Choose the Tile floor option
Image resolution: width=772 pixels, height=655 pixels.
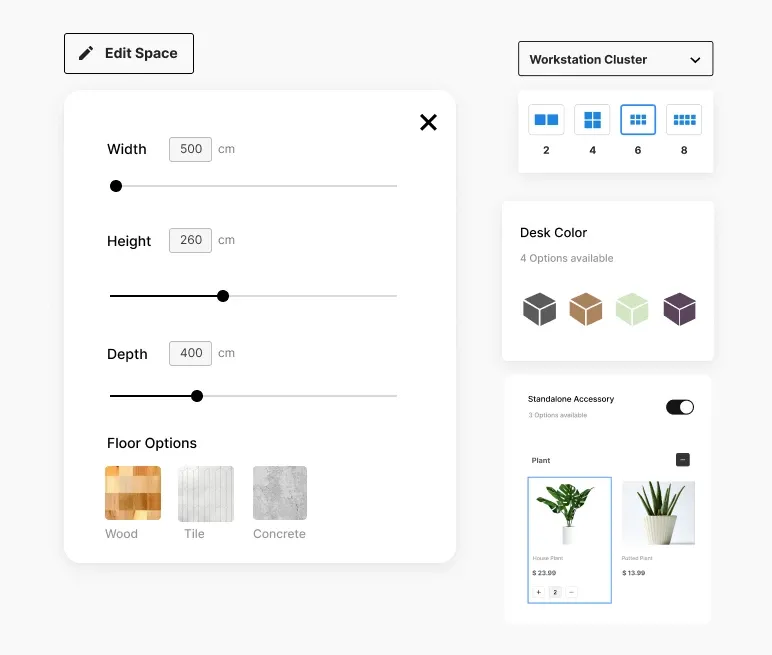pyautogui.click(x=206, y=493)
